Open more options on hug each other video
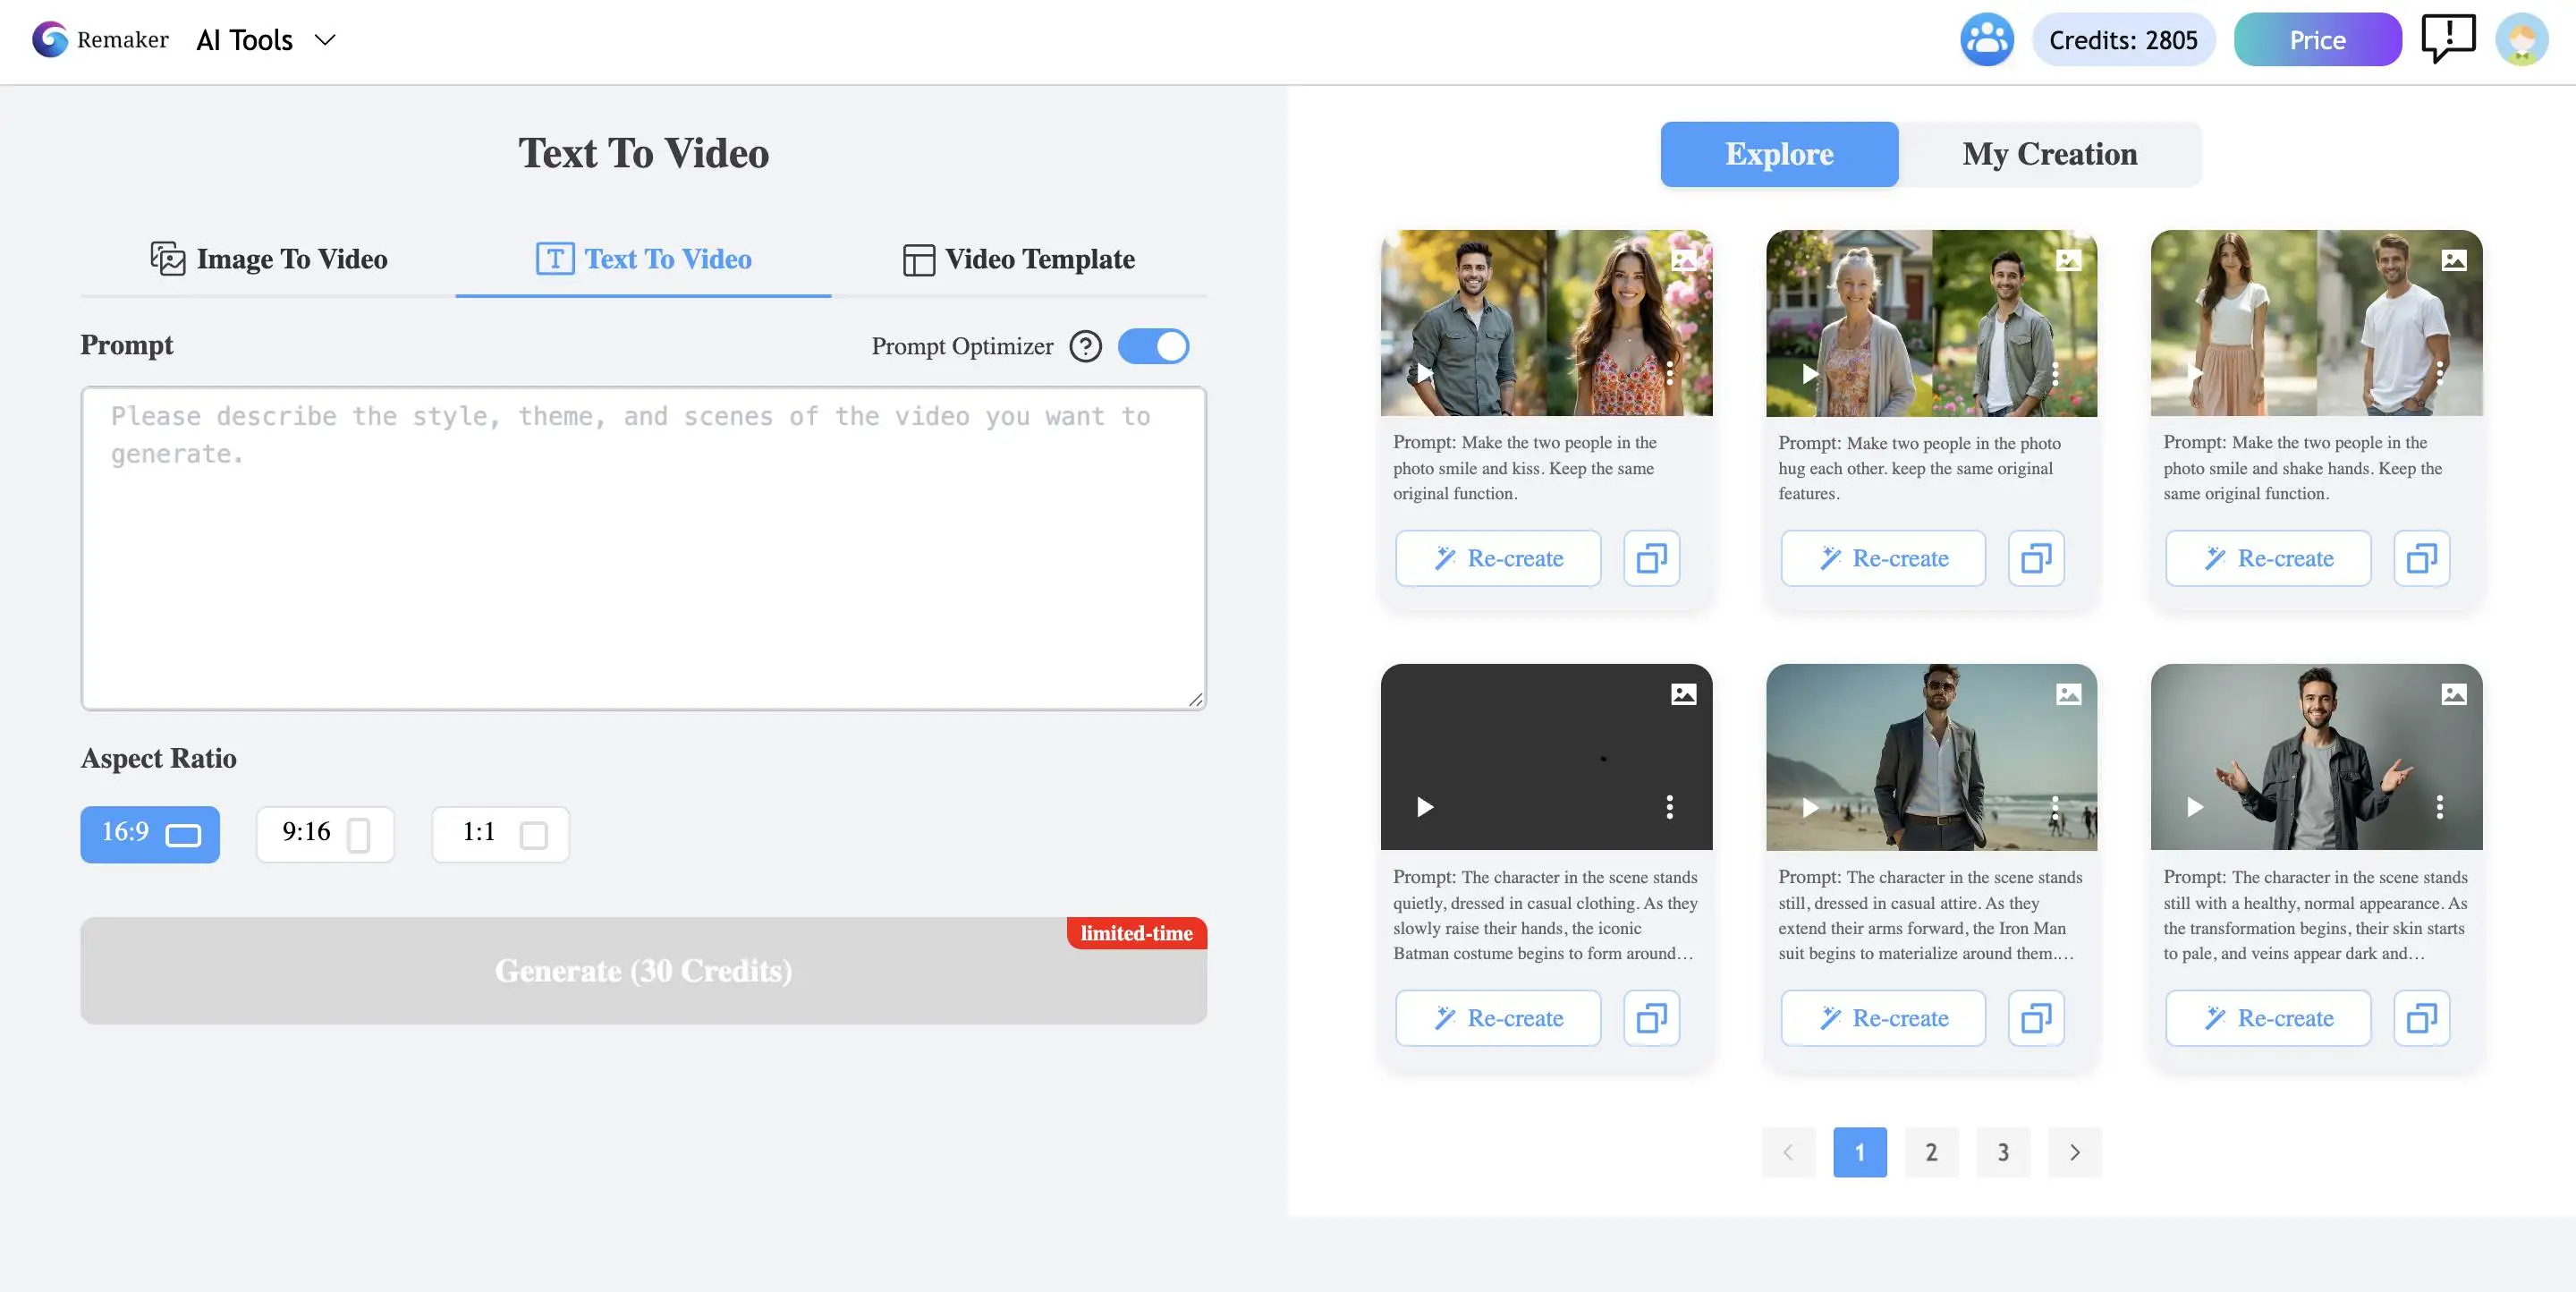Viewport: 2576px width, 1292px height. coord(2054,373)
